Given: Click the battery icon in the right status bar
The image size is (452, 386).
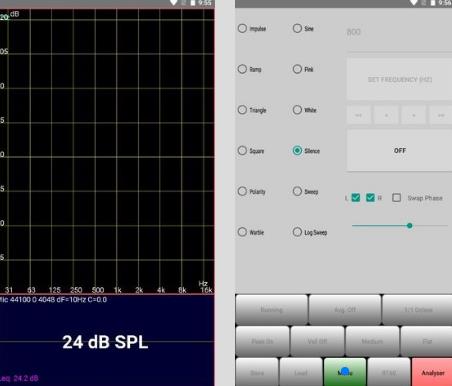Looking at the screenshot, I should [x=433, y=3].
